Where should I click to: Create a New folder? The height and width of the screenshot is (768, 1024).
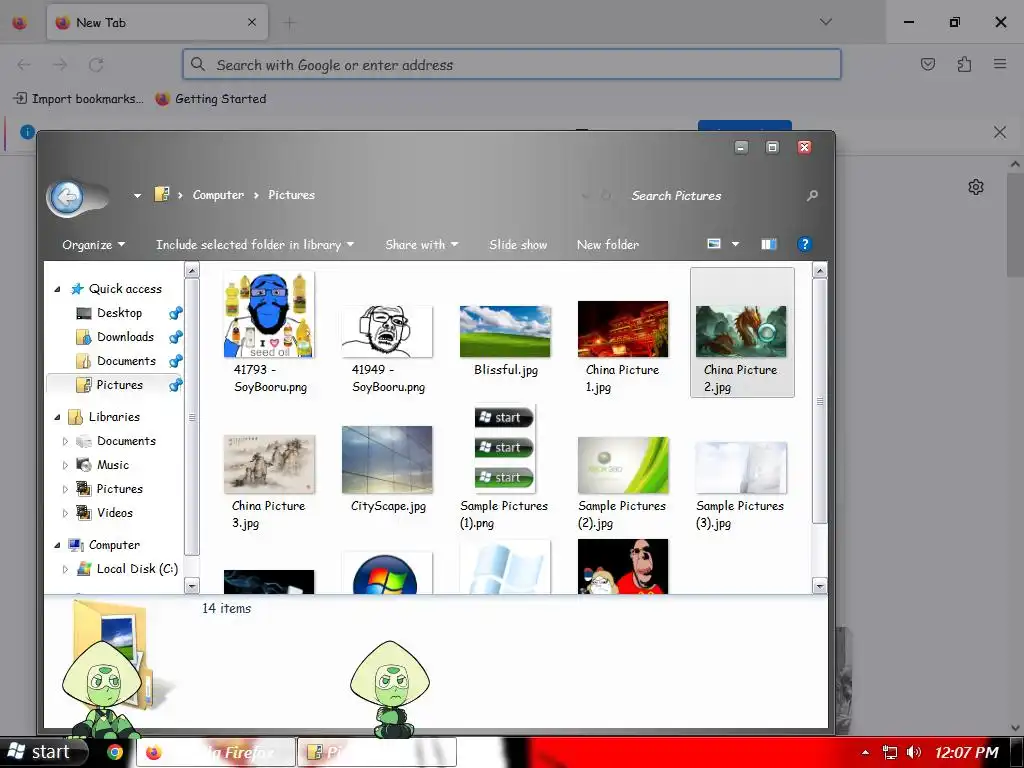607,245
